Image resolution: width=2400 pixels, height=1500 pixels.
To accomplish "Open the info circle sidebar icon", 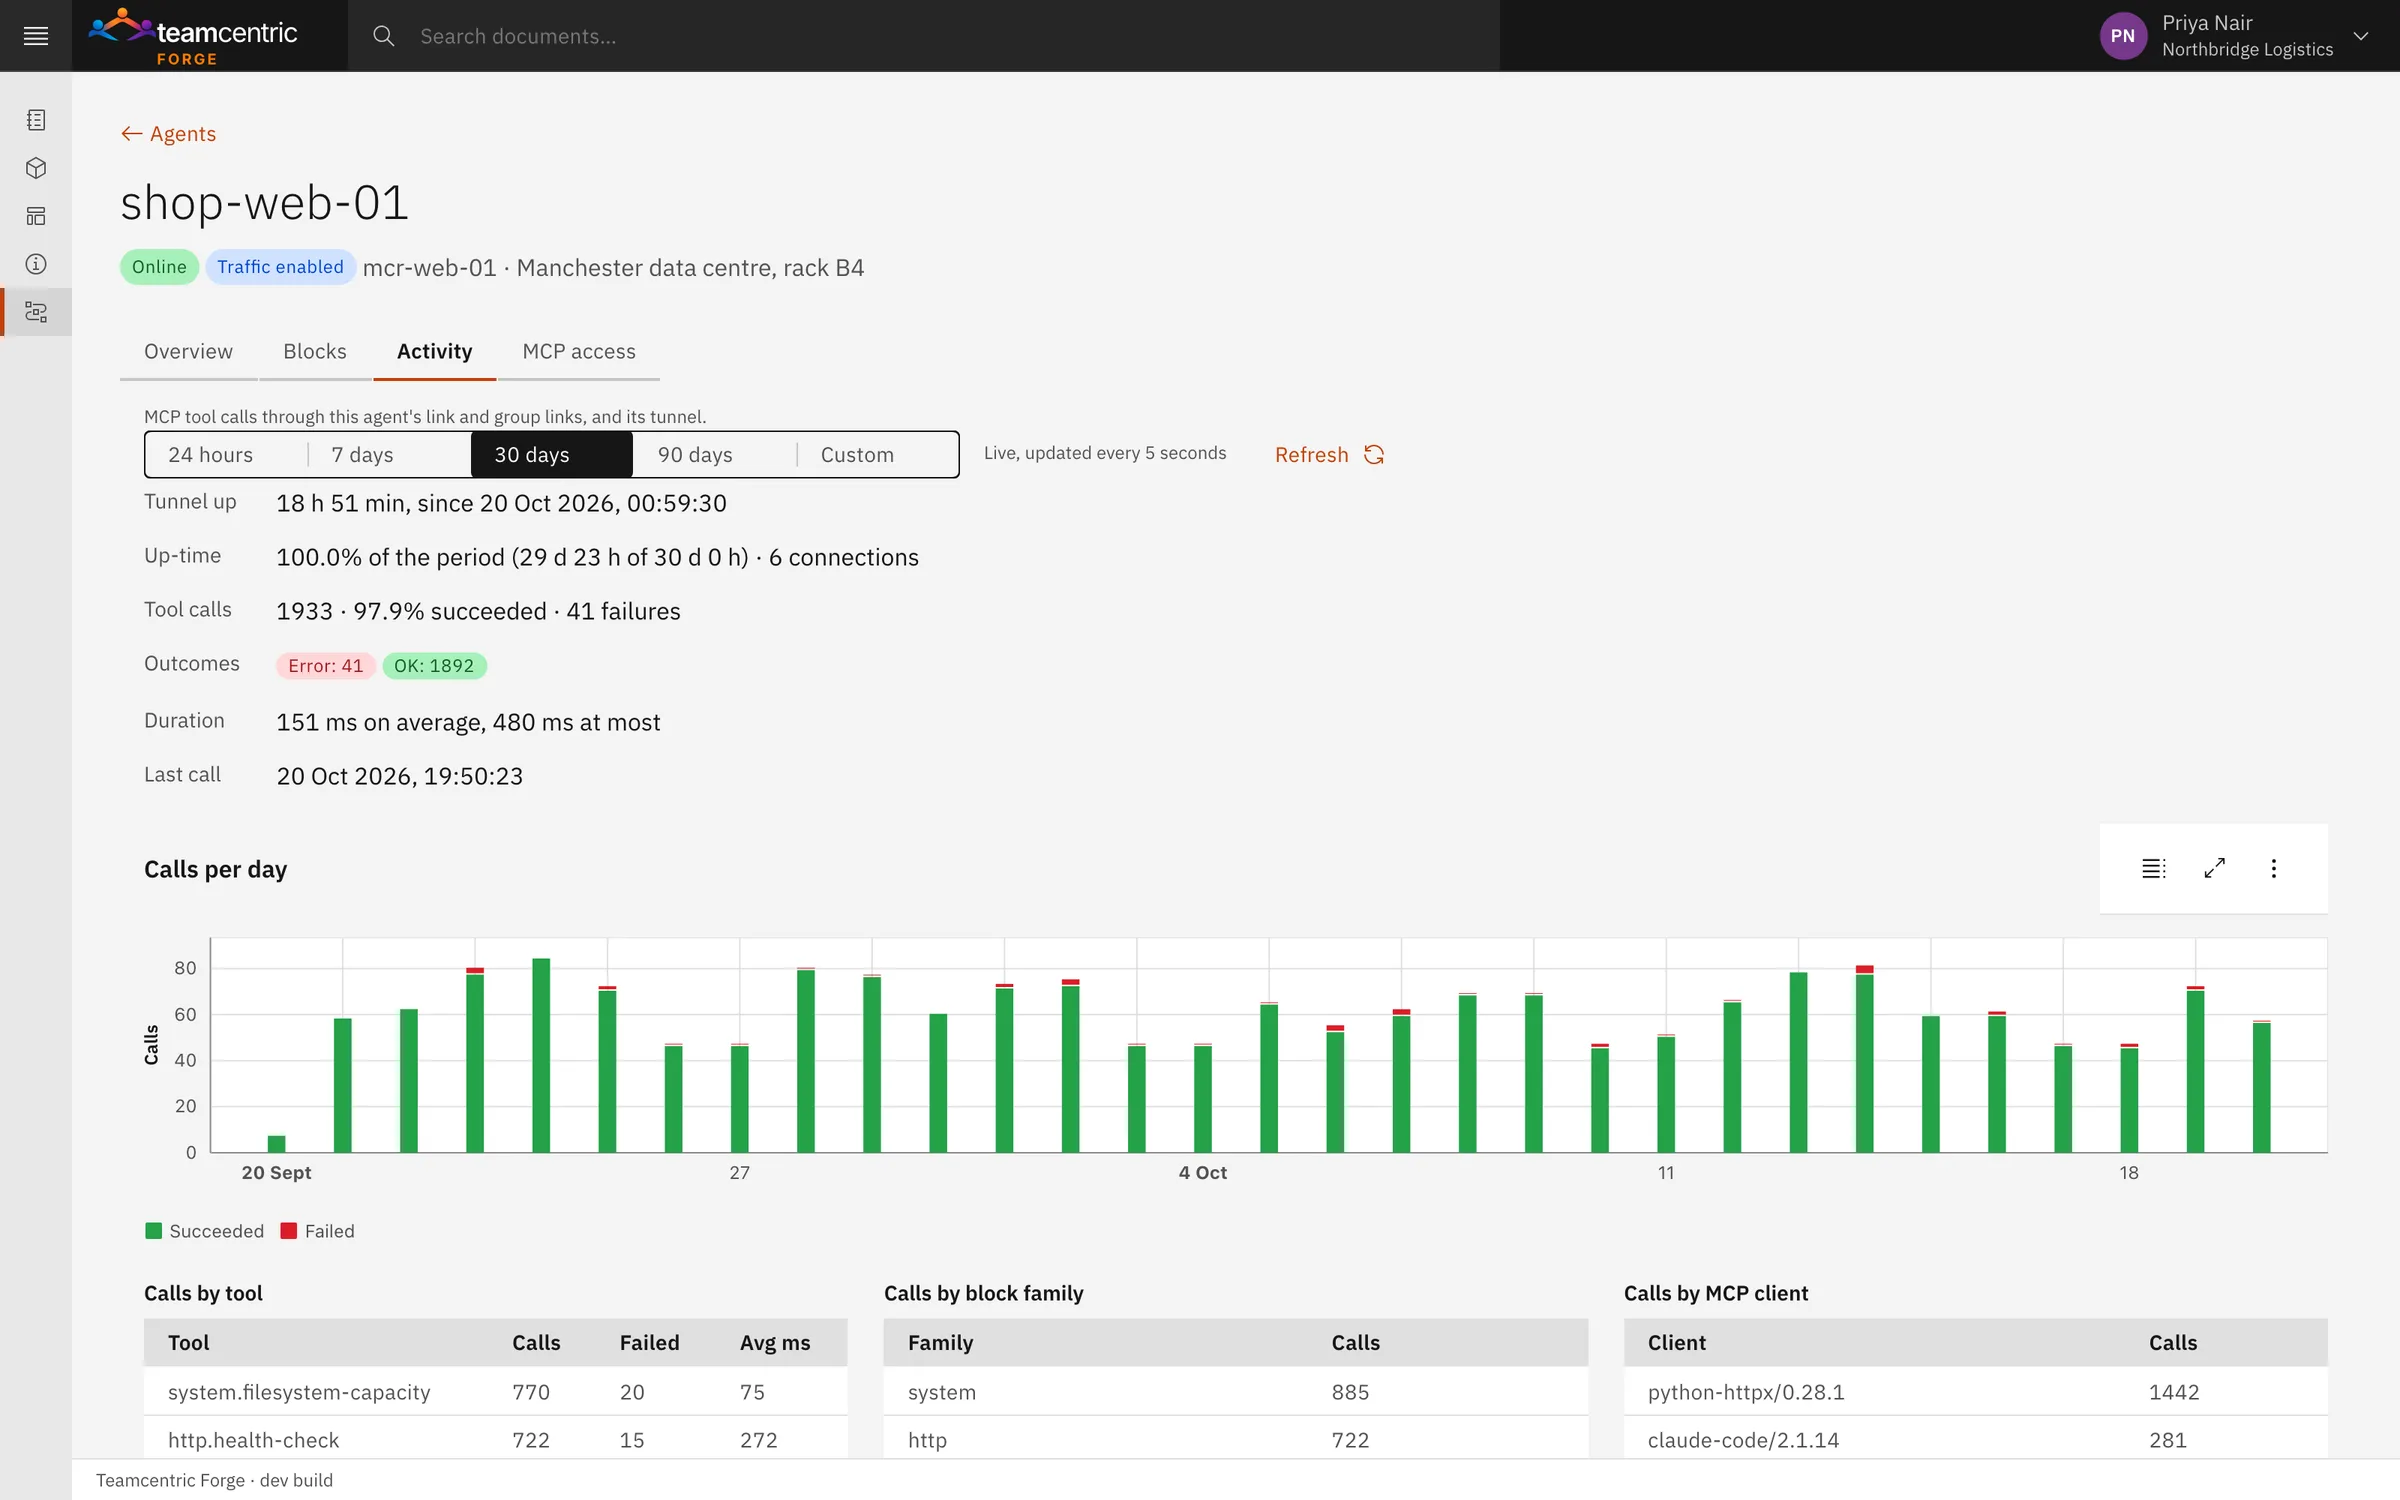I will pyautogui.click(x=36, y=264).
